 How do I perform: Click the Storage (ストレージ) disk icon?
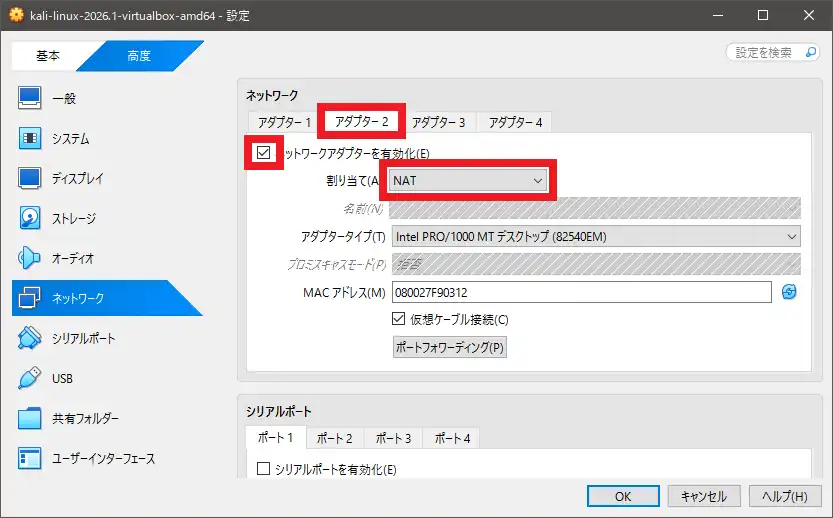tap(29, 218)
